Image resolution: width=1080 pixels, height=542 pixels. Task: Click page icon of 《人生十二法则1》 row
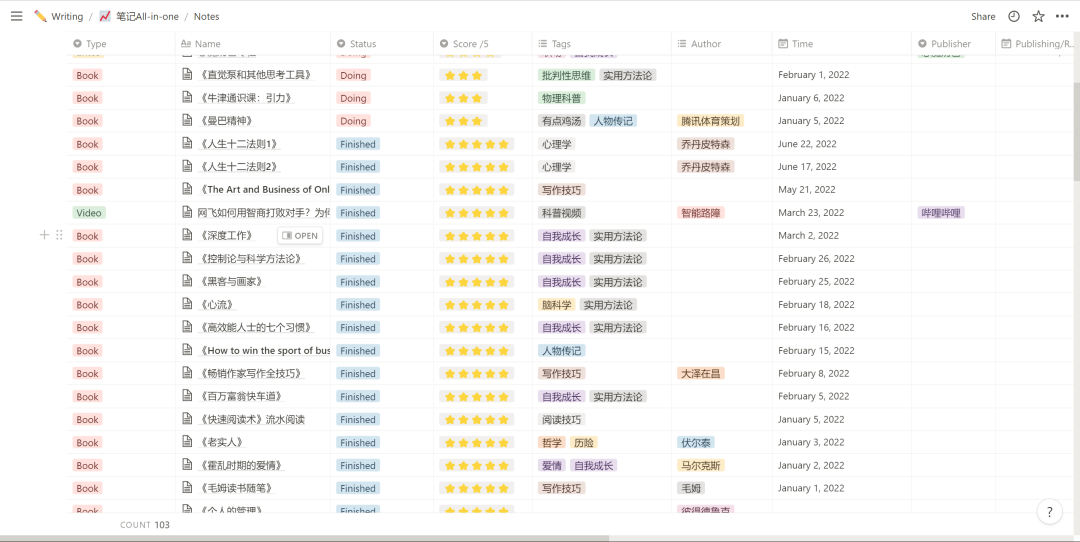point(187,144)
